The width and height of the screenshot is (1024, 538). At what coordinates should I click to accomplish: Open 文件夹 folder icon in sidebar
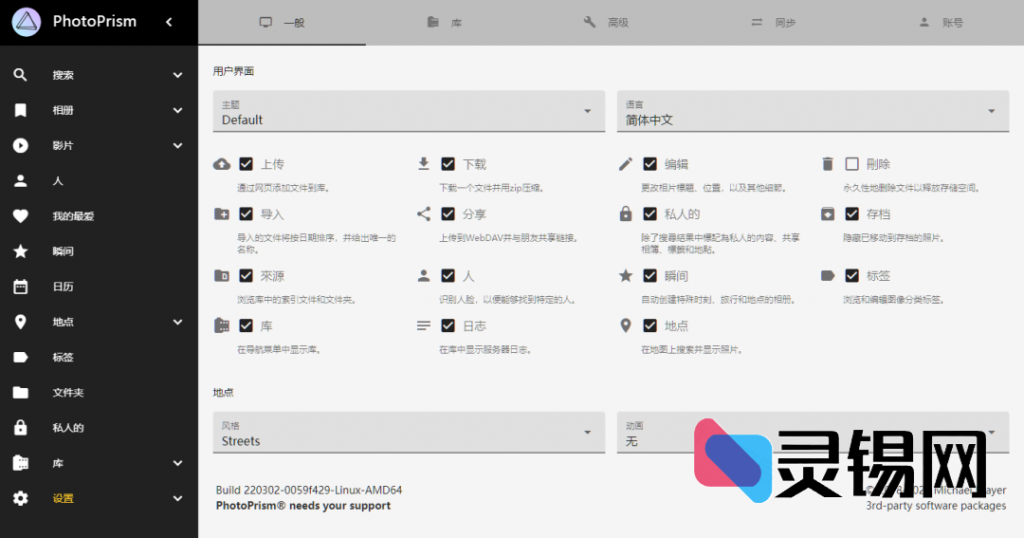click(x=20, y=393)
